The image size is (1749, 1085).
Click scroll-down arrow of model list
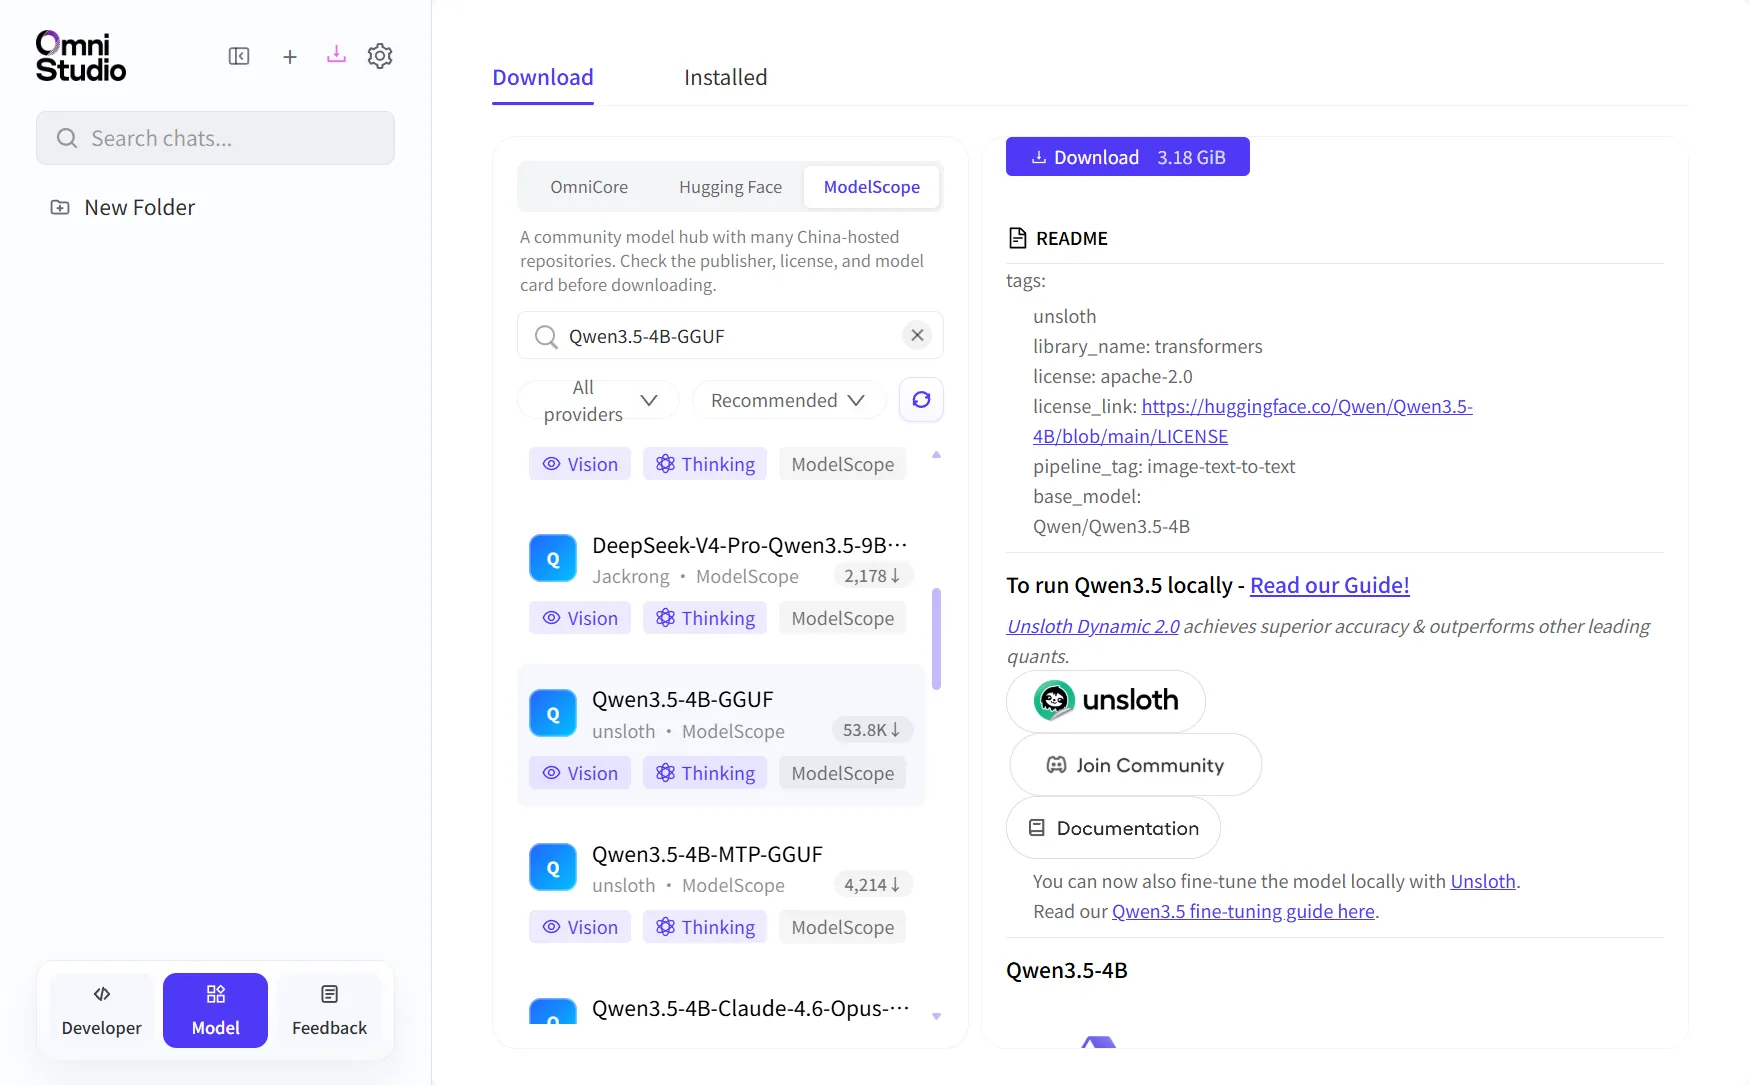(937, 1016)
